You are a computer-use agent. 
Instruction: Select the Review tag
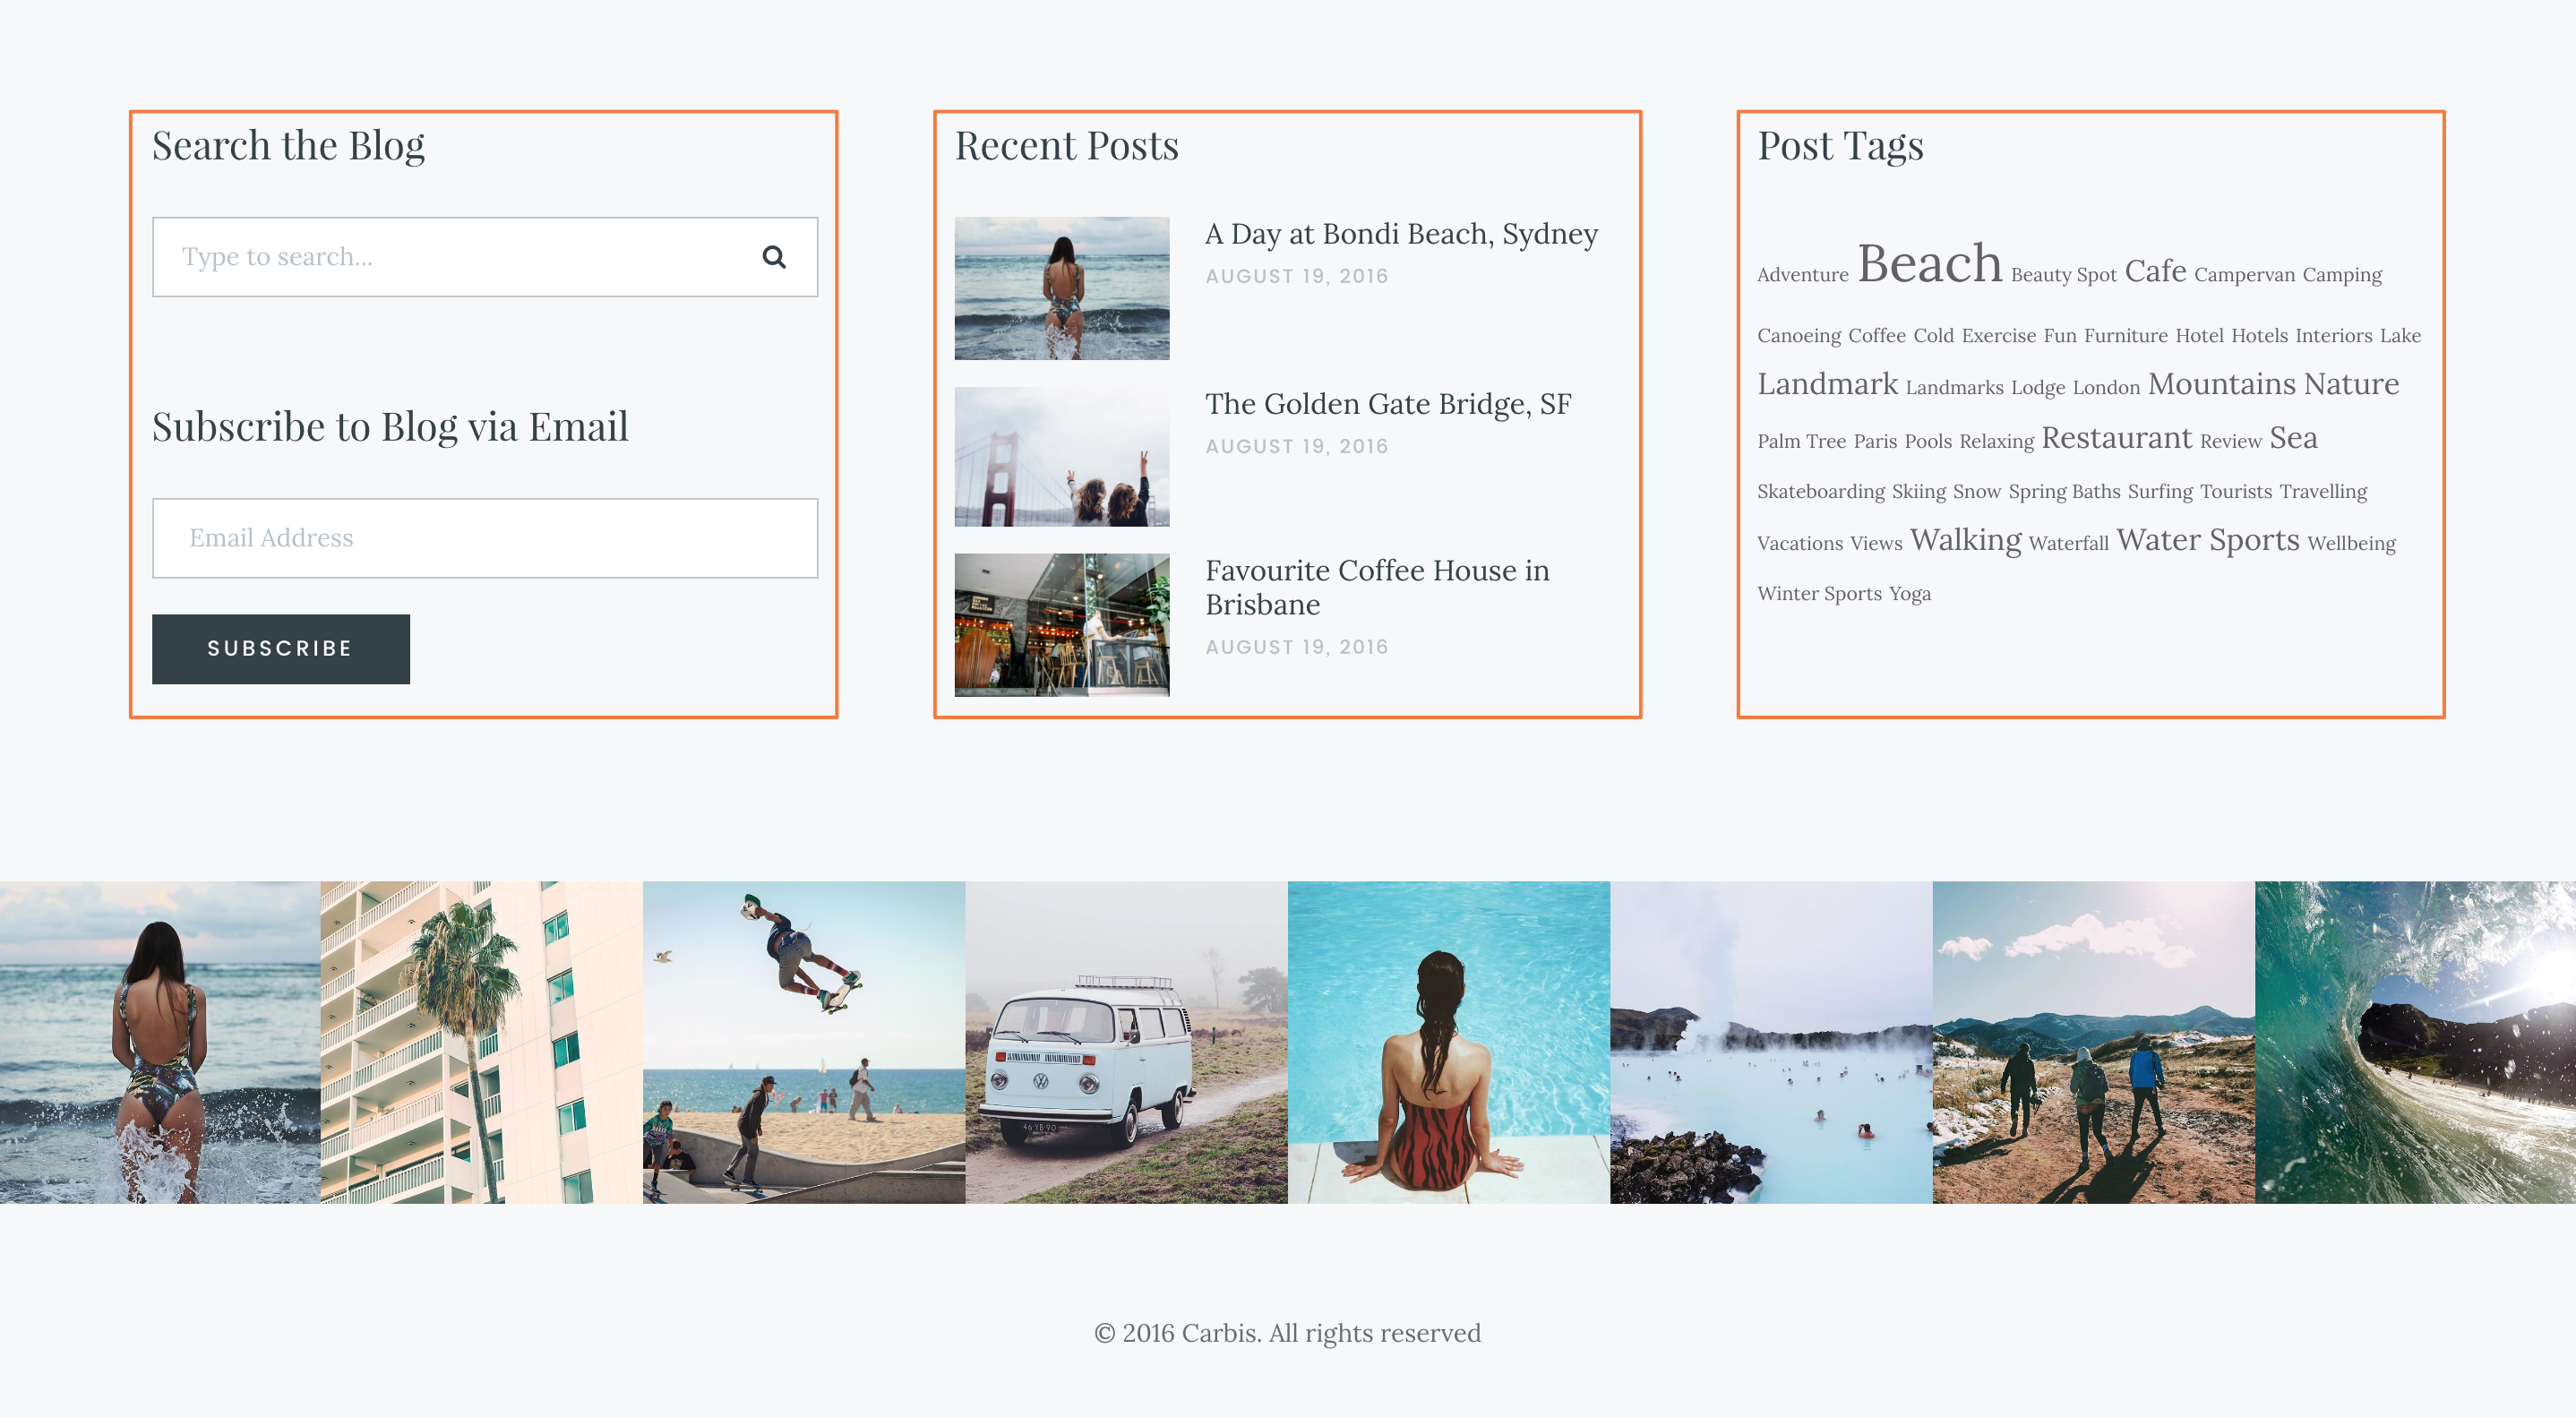tap(2230, 441)
